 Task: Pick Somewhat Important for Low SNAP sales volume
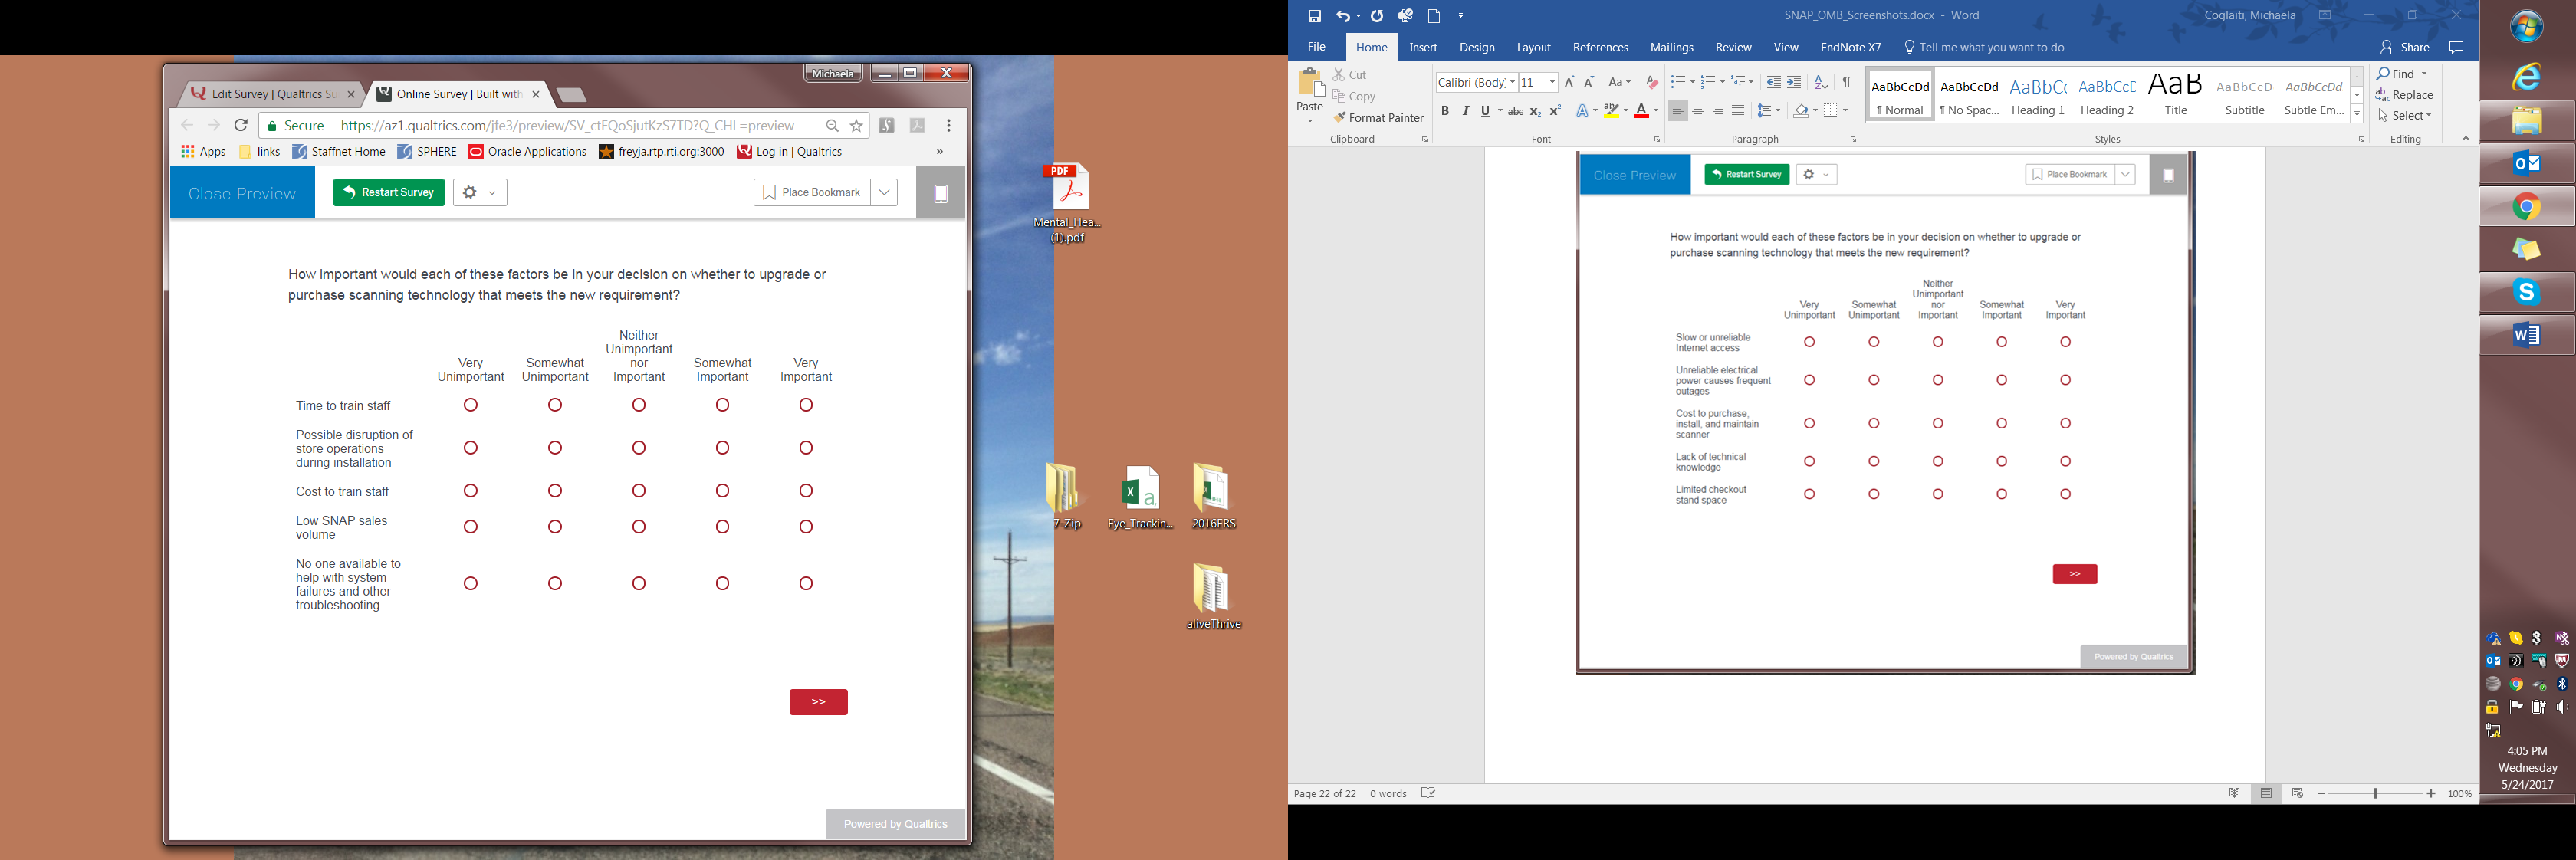click(x=722, y=527)
